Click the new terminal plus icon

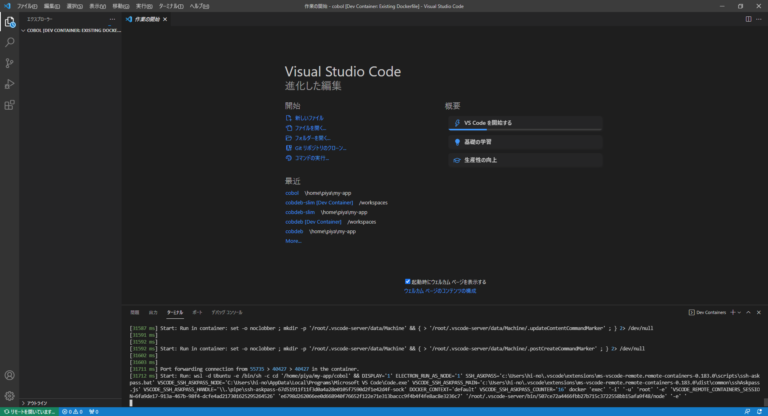pos(733,312)
